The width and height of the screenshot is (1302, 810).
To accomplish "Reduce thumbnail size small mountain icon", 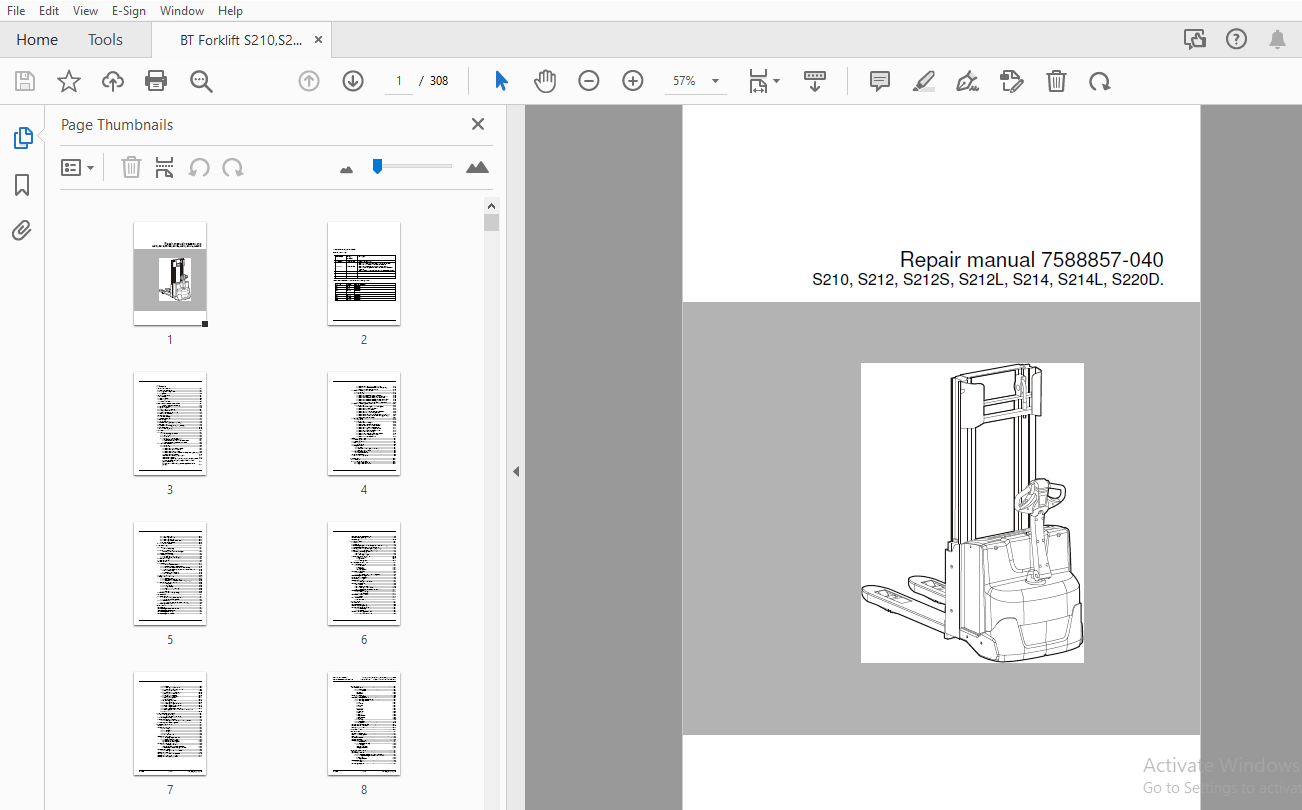I will (346, 170).
